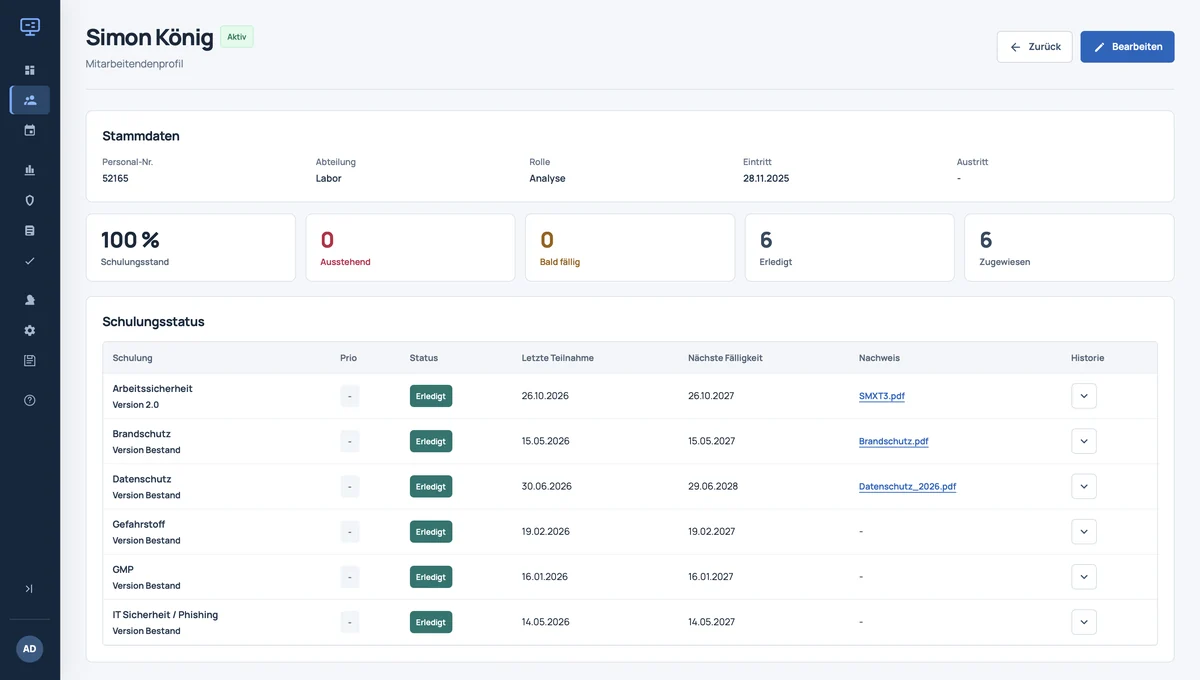Click the sidebar icon directly above the settings gear
The width and height of the screenshot is (1200, 680).
coord(30,300)
